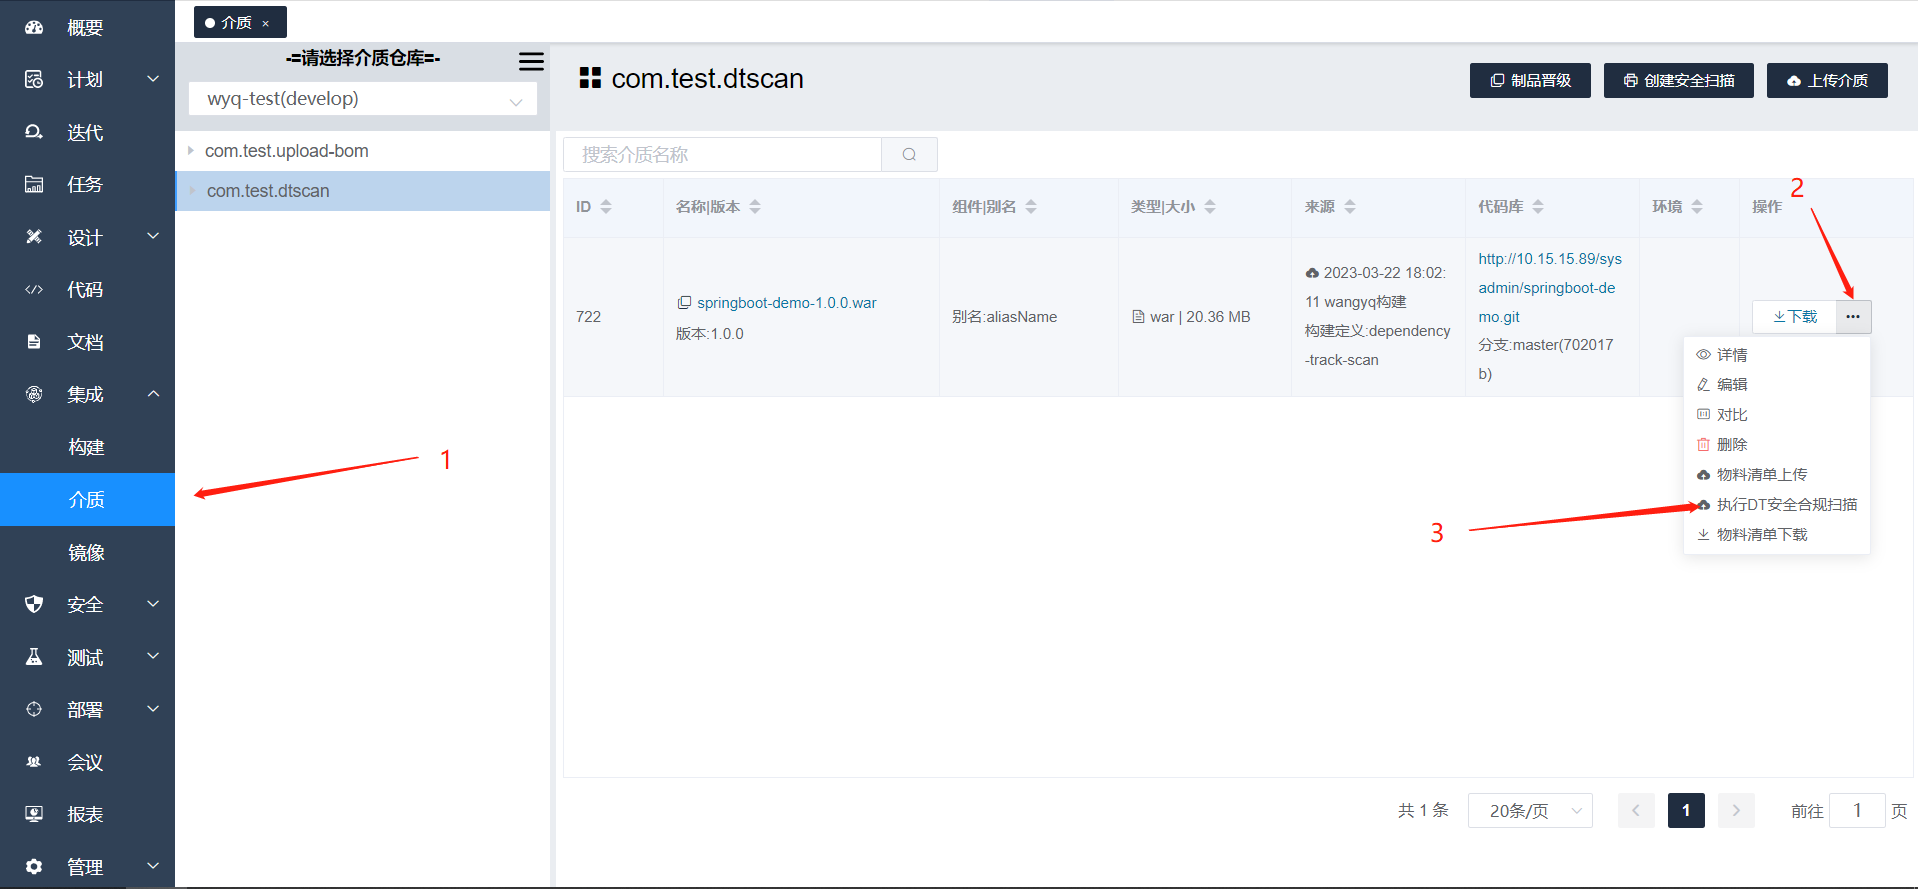Click the ID column sort arrows
This screenshot has height=889, width=1918.
(x=606, y=207)
